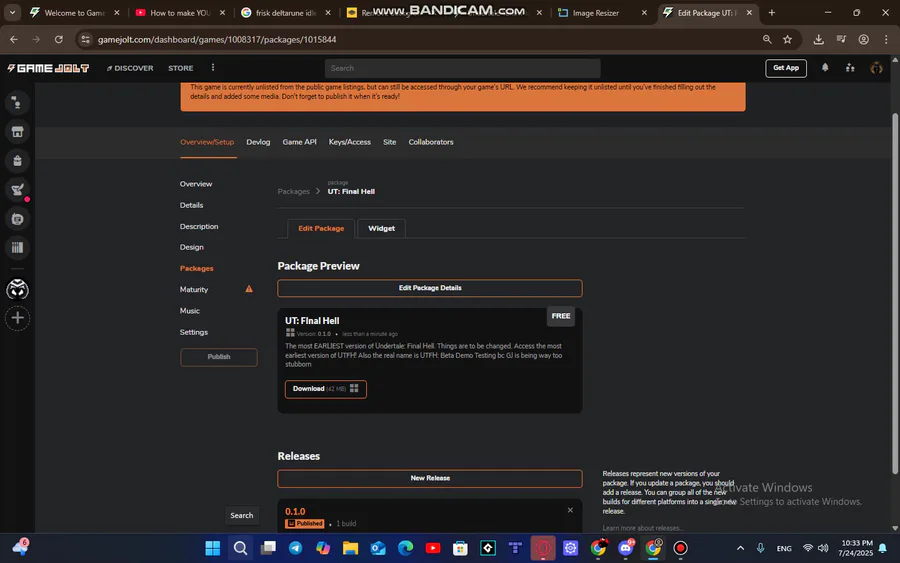This screenshot has width=900, height=563.
Task: Open the Chrome profile icon
Action: coord(863,39)
